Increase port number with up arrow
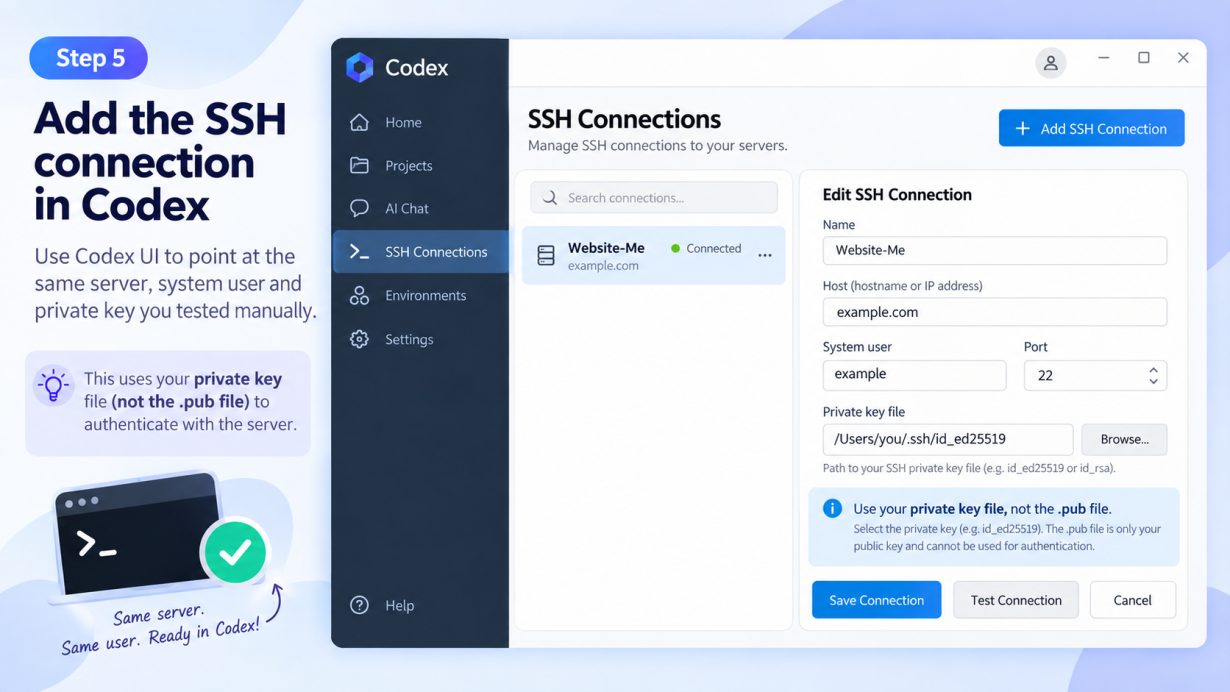This screenshot has height=692, width=1230. (x=1153, y=369)
